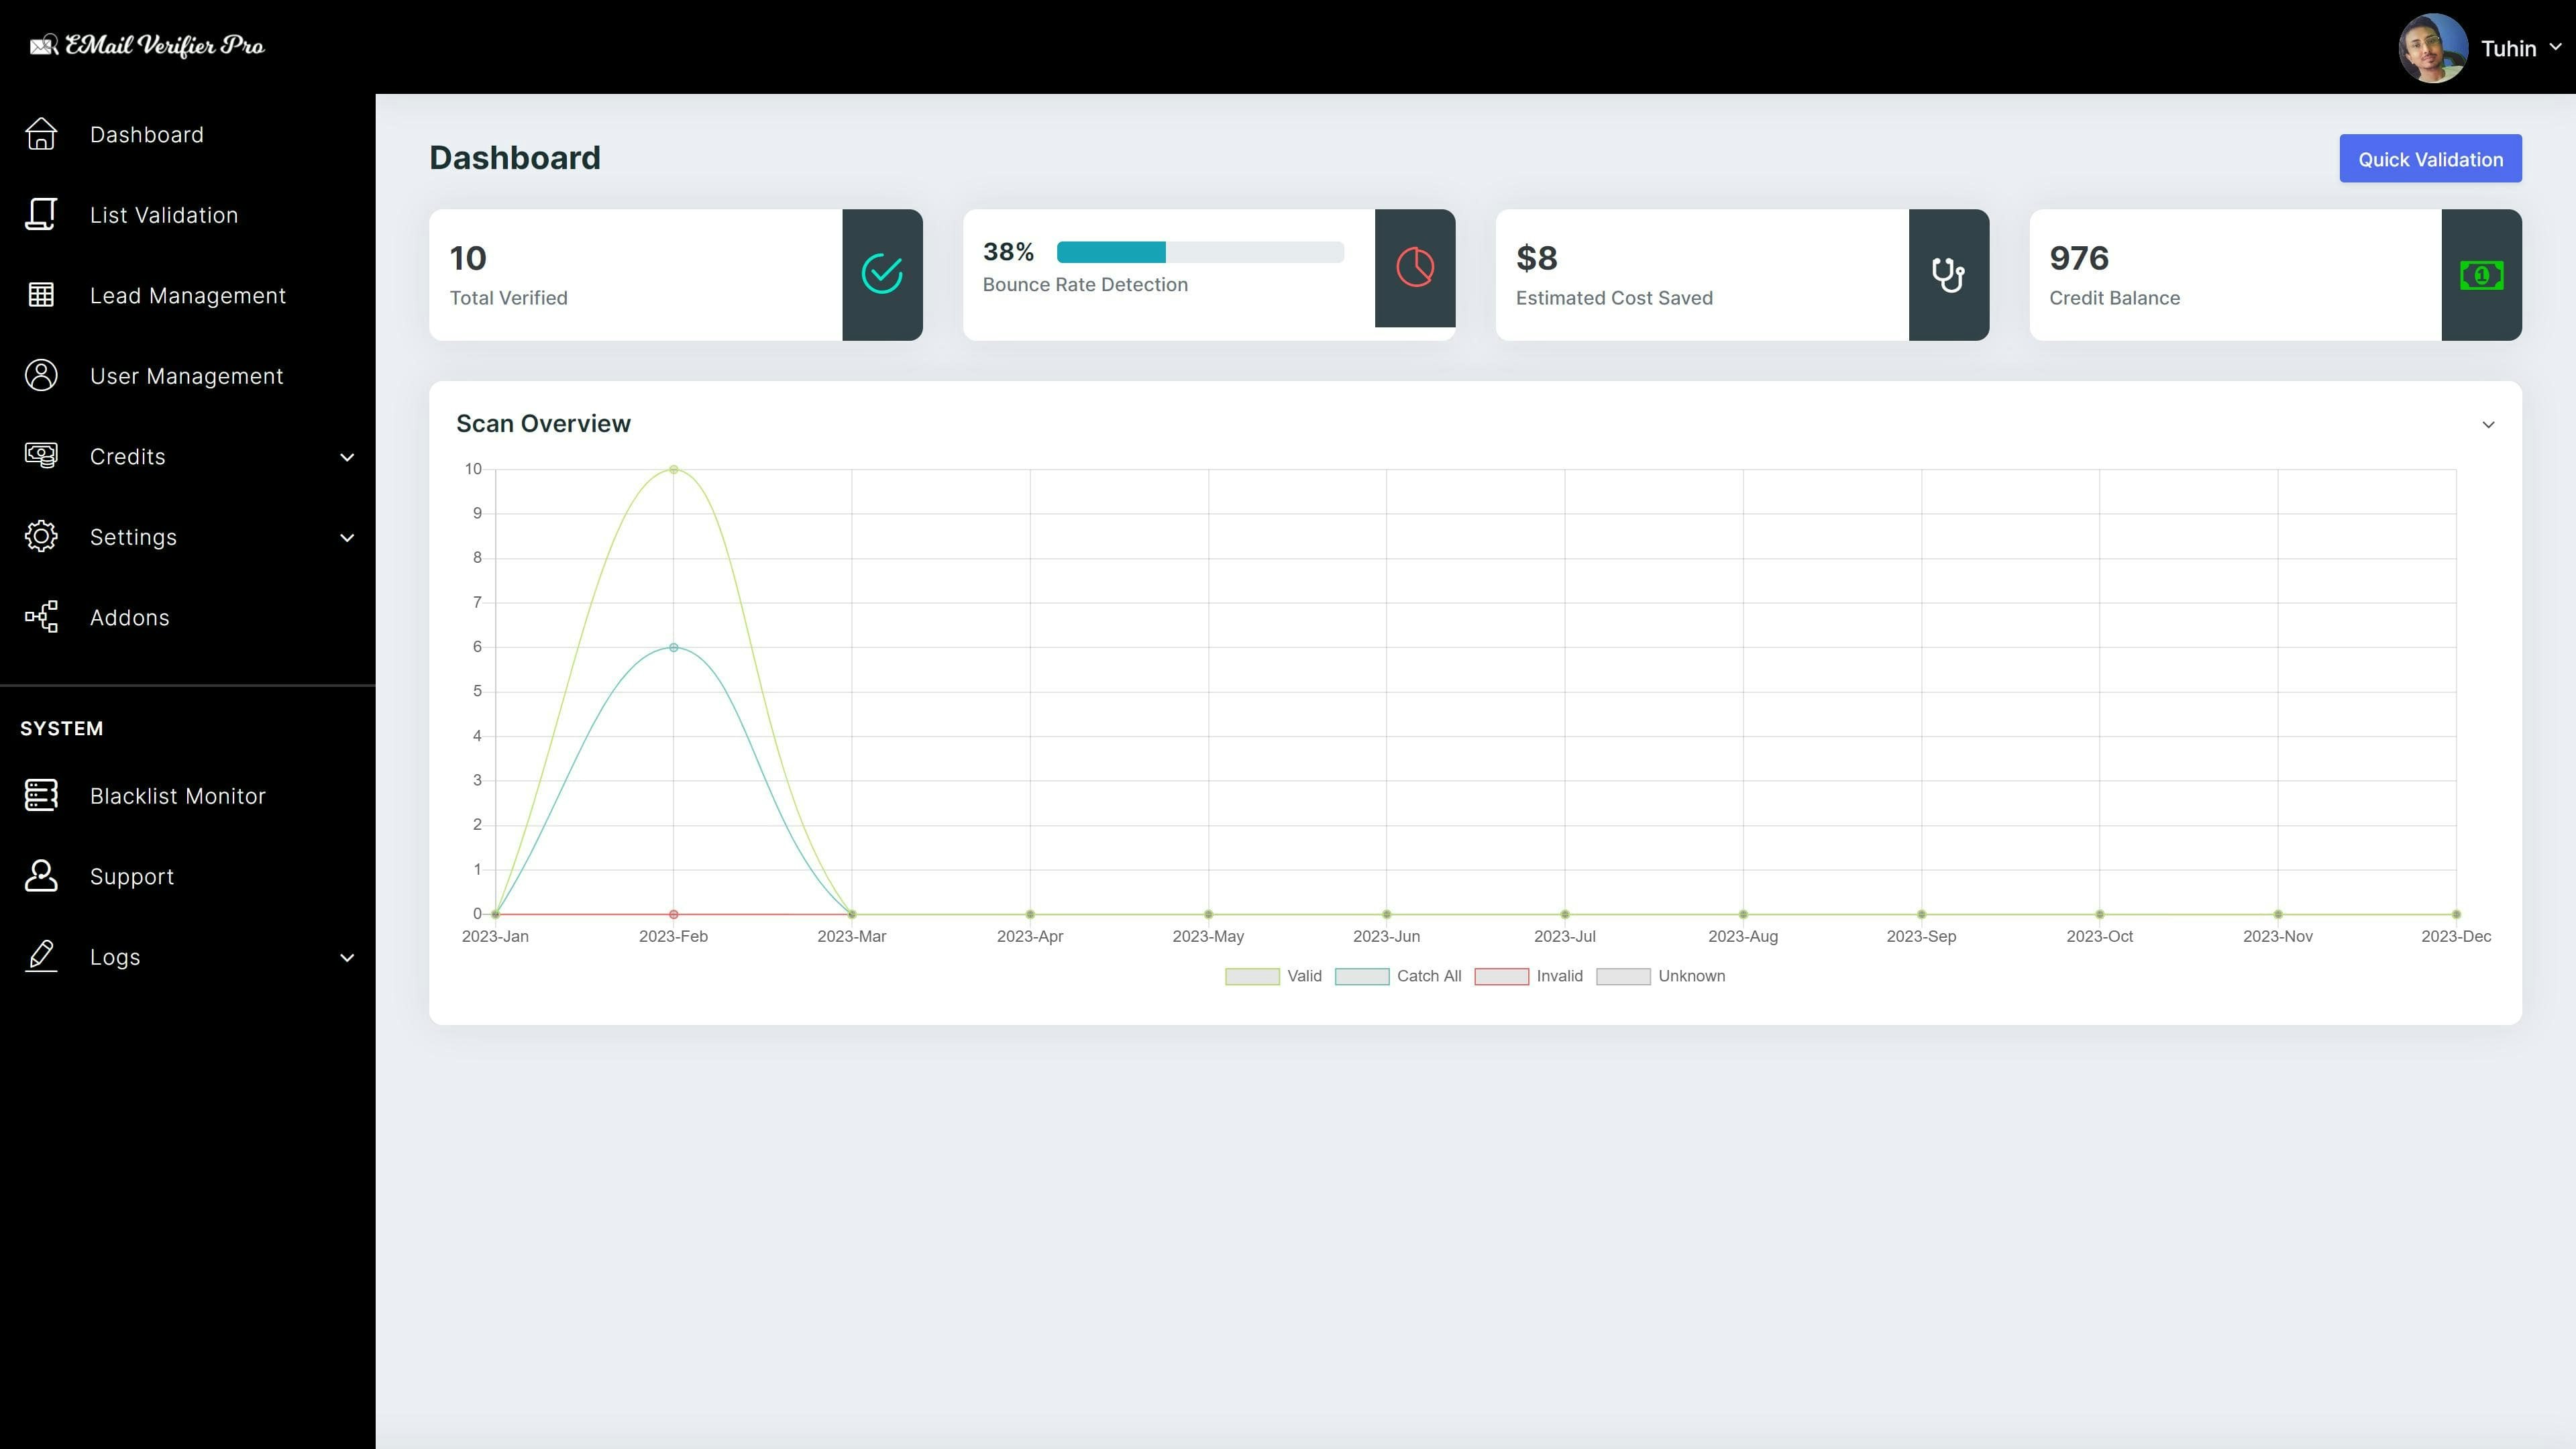The image size is (2576, 1449).
Task: Click the Addons network icon
Action: point(41,617)
